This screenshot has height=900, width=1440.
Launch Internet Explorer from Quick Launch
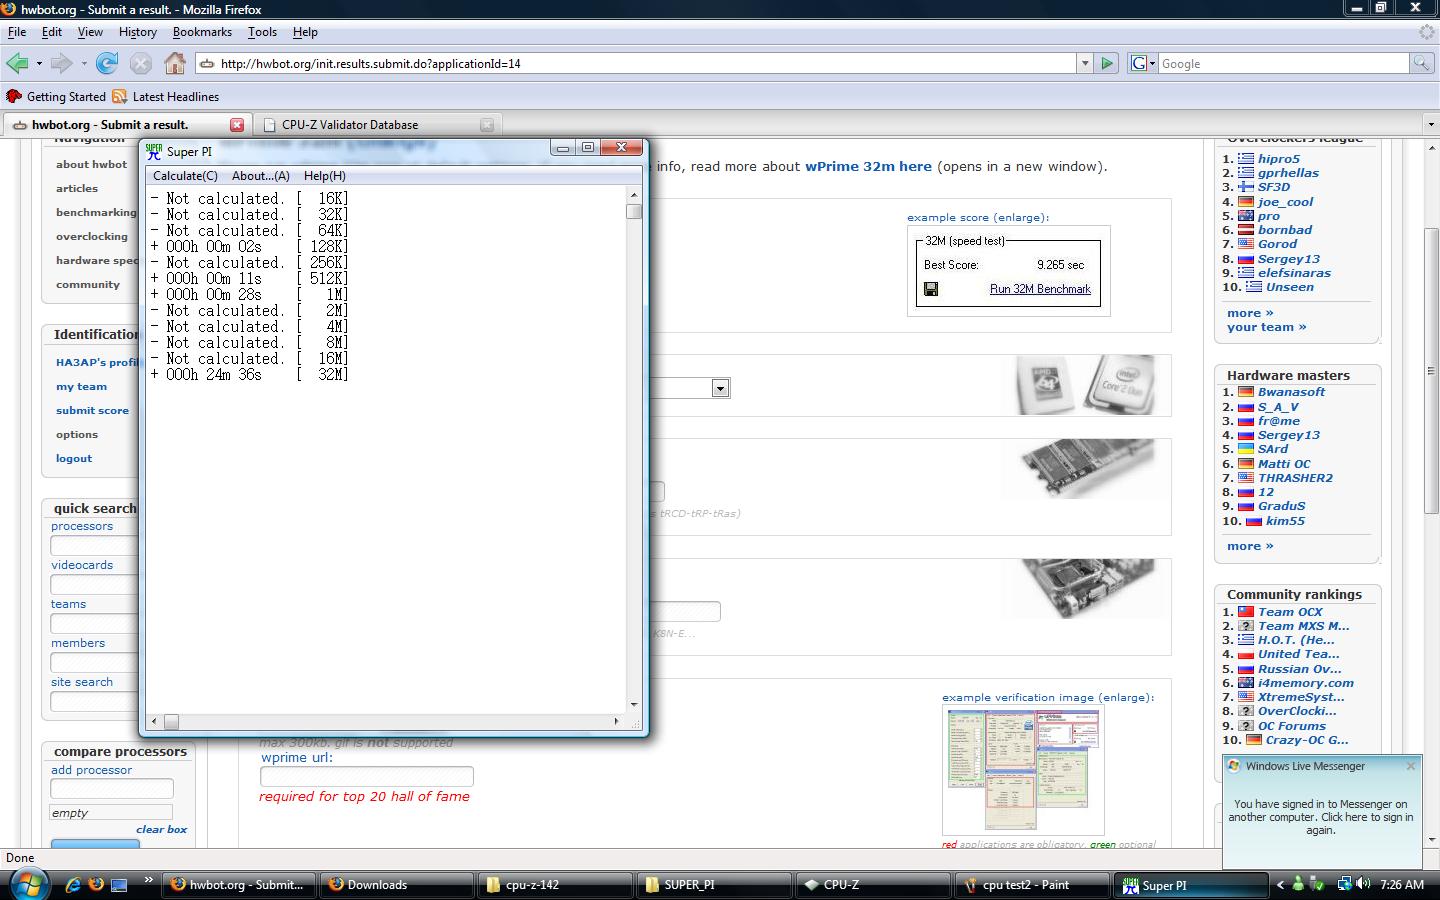point(73,885)
